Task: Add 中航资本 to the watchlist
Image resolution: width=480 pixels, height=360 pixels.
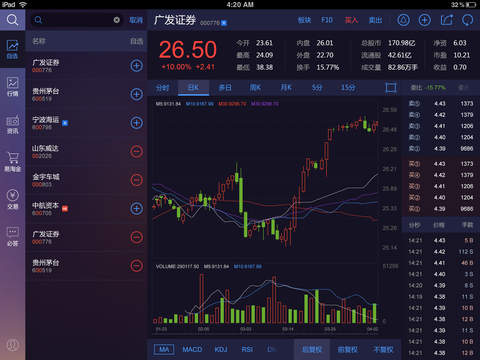Action: coord(136,209)
